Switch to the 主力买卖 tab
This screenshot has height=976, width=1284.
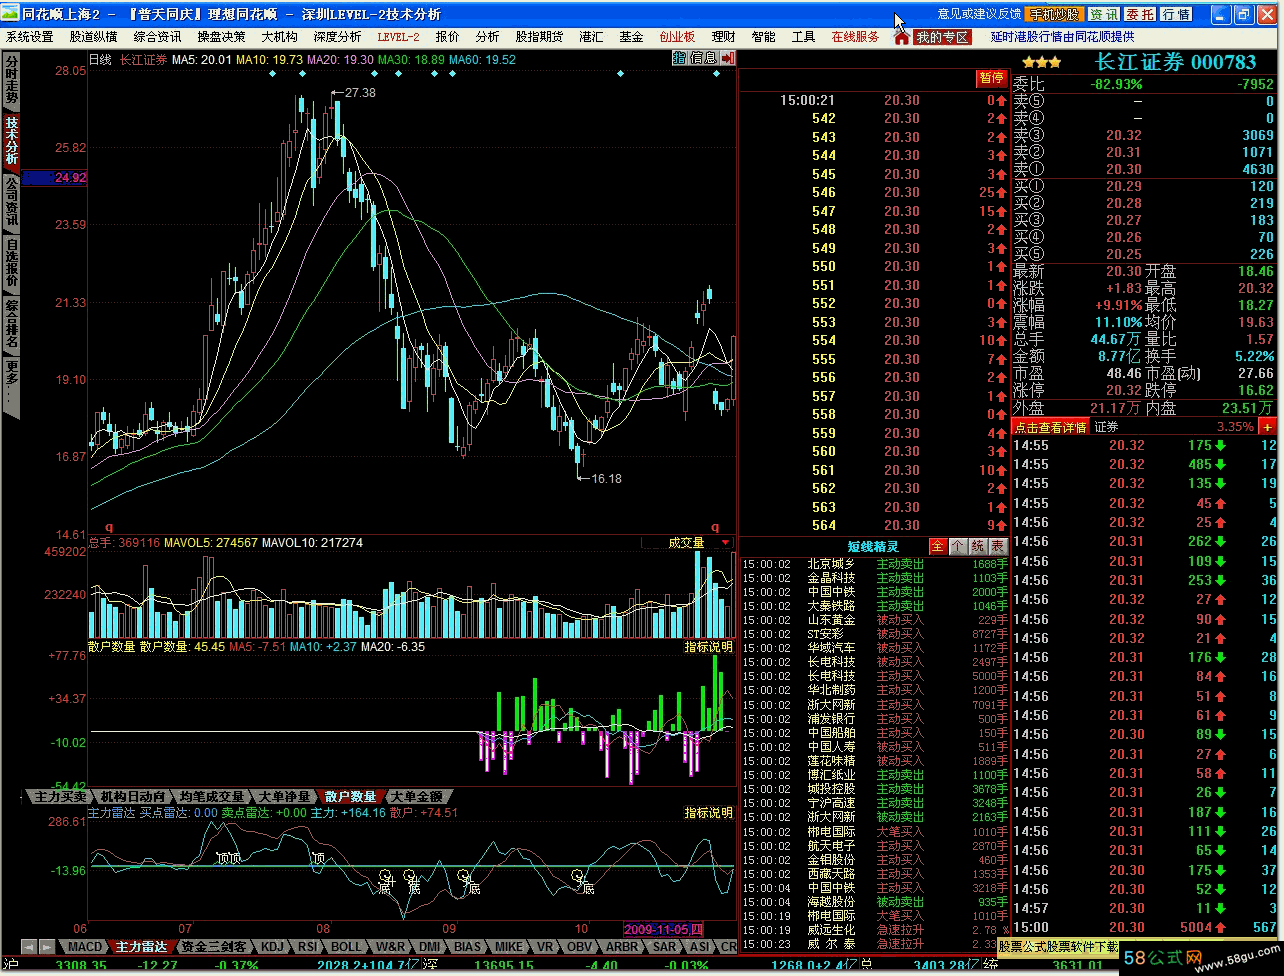tap(59, 796)
